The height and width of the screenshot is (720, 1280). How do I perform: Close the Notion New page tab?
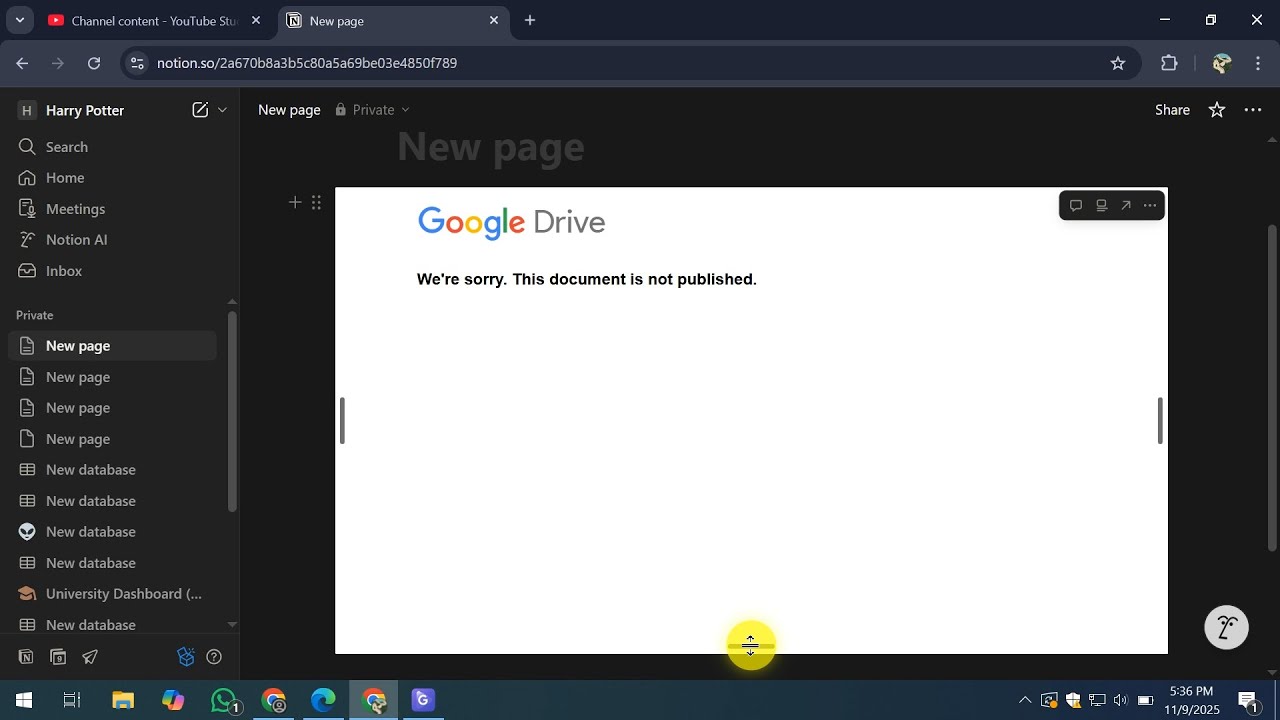[493, 20]
